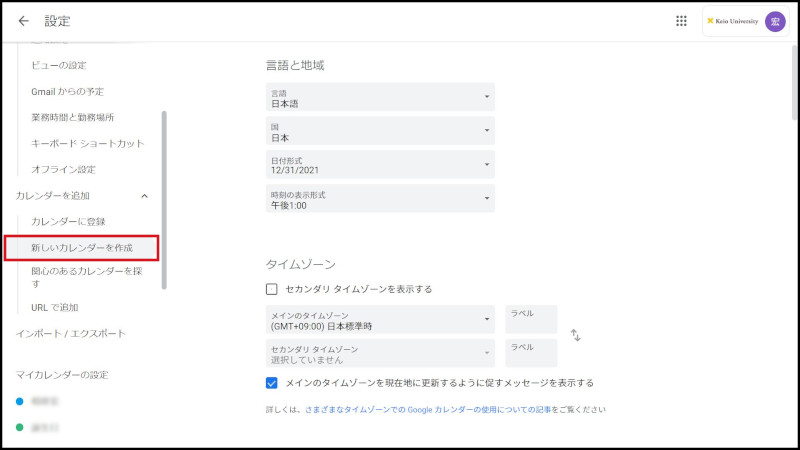800x450 pixels.
Task: Collapse the カレンダーを追加 section
Action: 144,196
